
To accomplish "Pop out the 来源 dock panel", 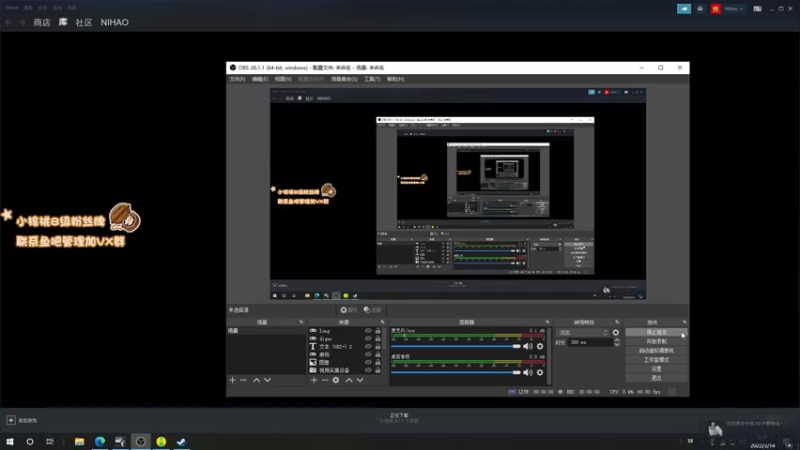I will (382, 322).
